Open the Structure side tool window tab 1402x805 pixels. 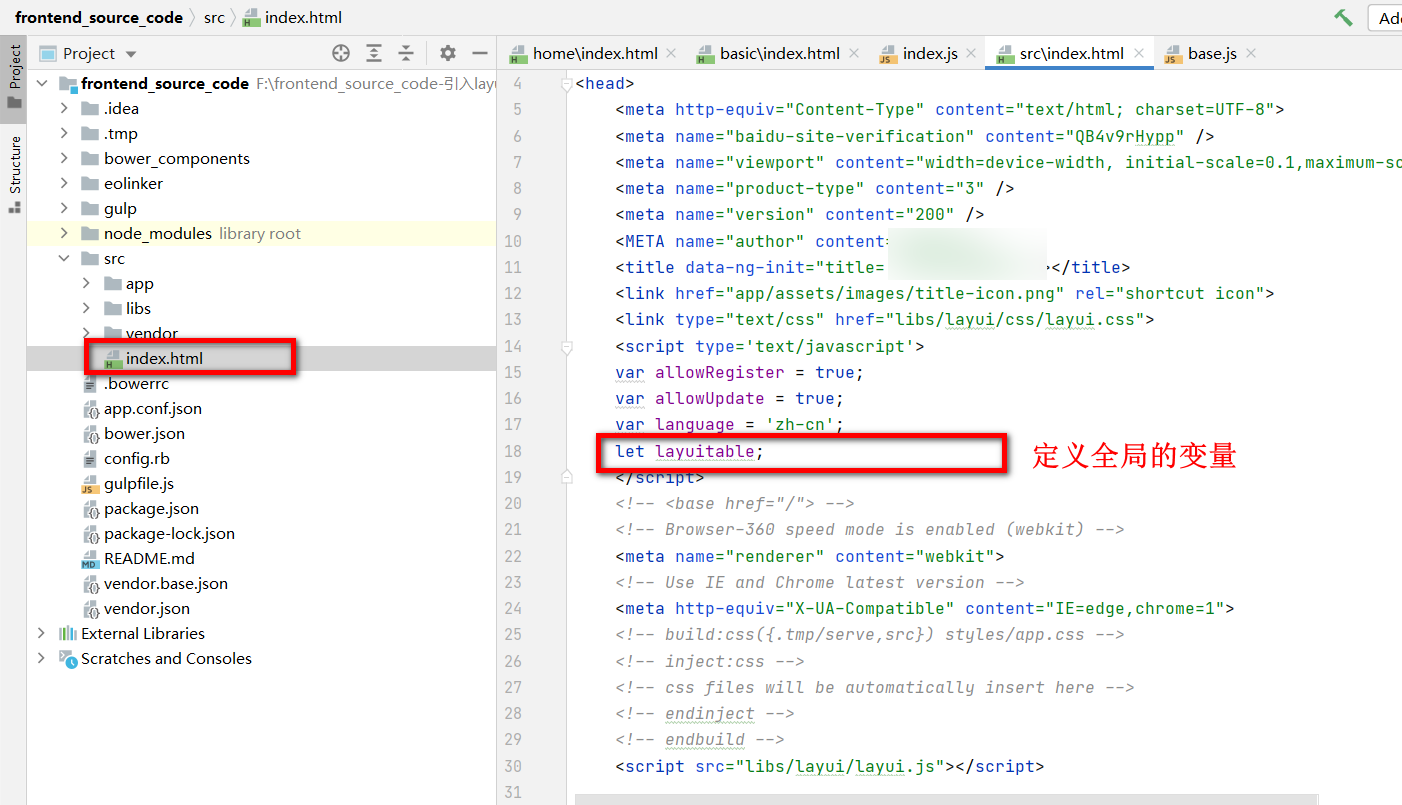click(14, 173)
